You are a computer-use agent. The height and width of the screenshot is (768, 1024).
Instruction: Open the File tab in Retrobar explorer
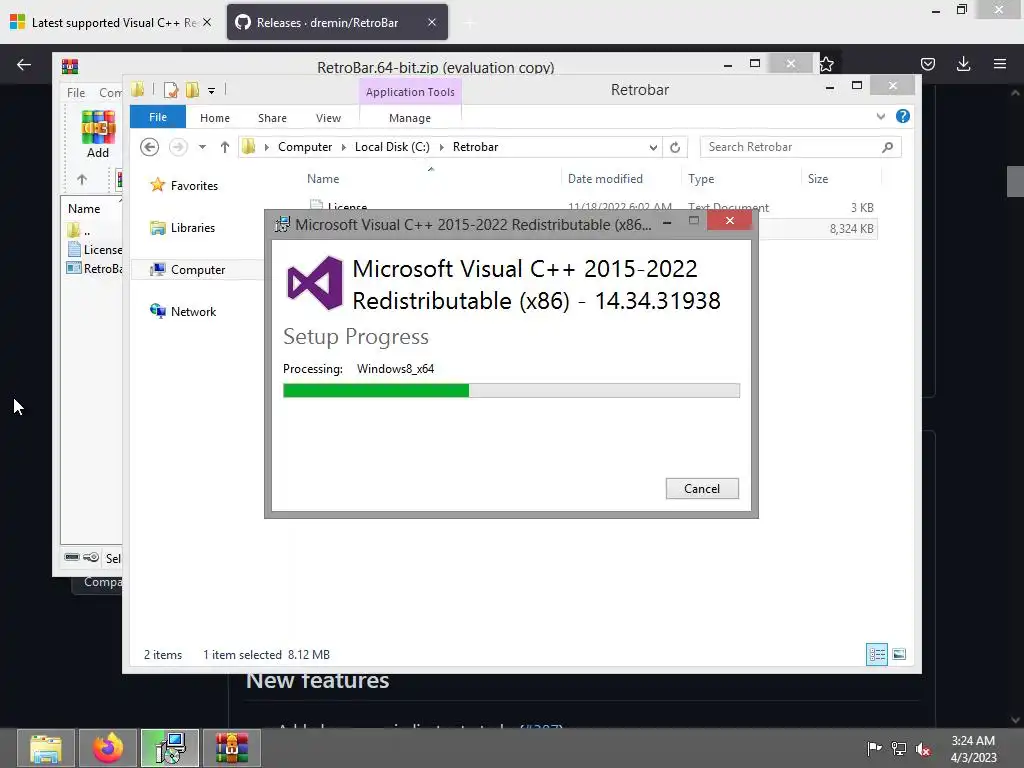click(x=158, y=117)
